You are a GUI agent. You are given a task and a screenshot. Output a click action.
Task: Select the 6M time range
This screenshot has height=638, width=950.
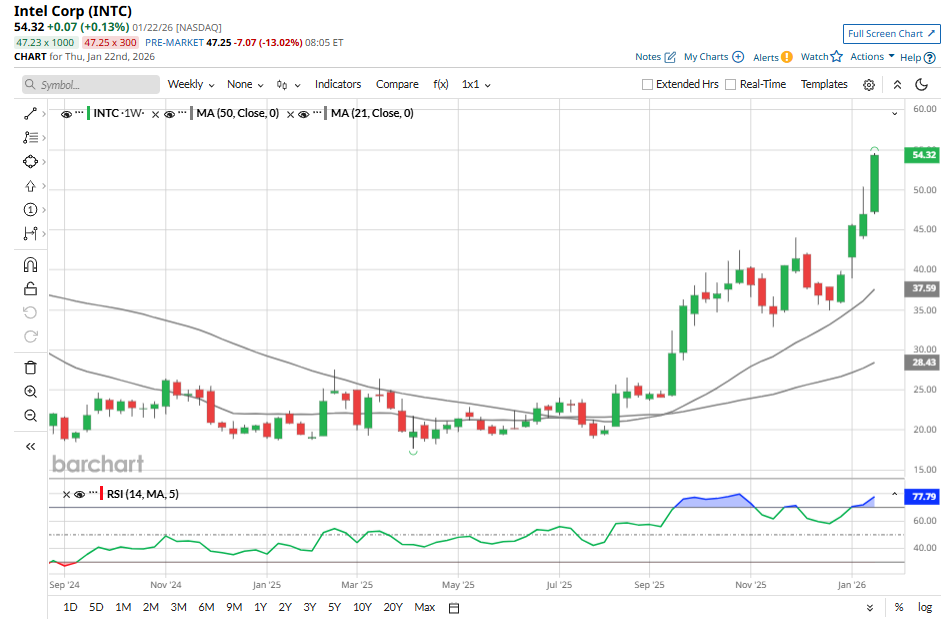click(206, 607)
